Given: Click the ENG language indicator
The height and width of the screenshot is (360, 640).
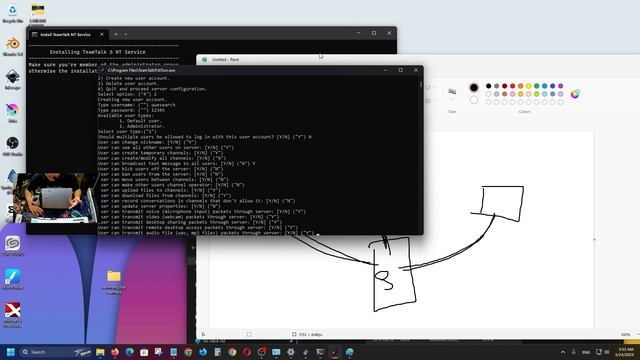Looking at the screenshot, I should point(586,352).
